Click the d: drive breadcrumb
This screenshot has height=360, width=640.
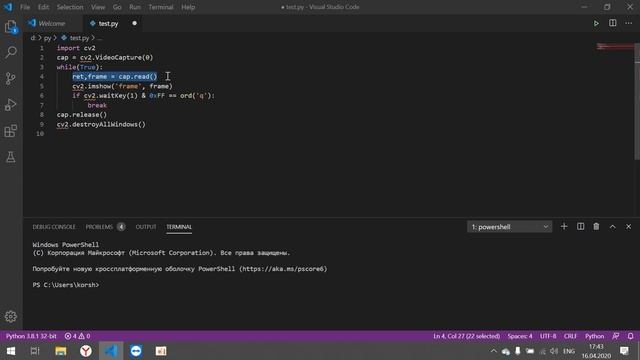click(x=33, y=38)
